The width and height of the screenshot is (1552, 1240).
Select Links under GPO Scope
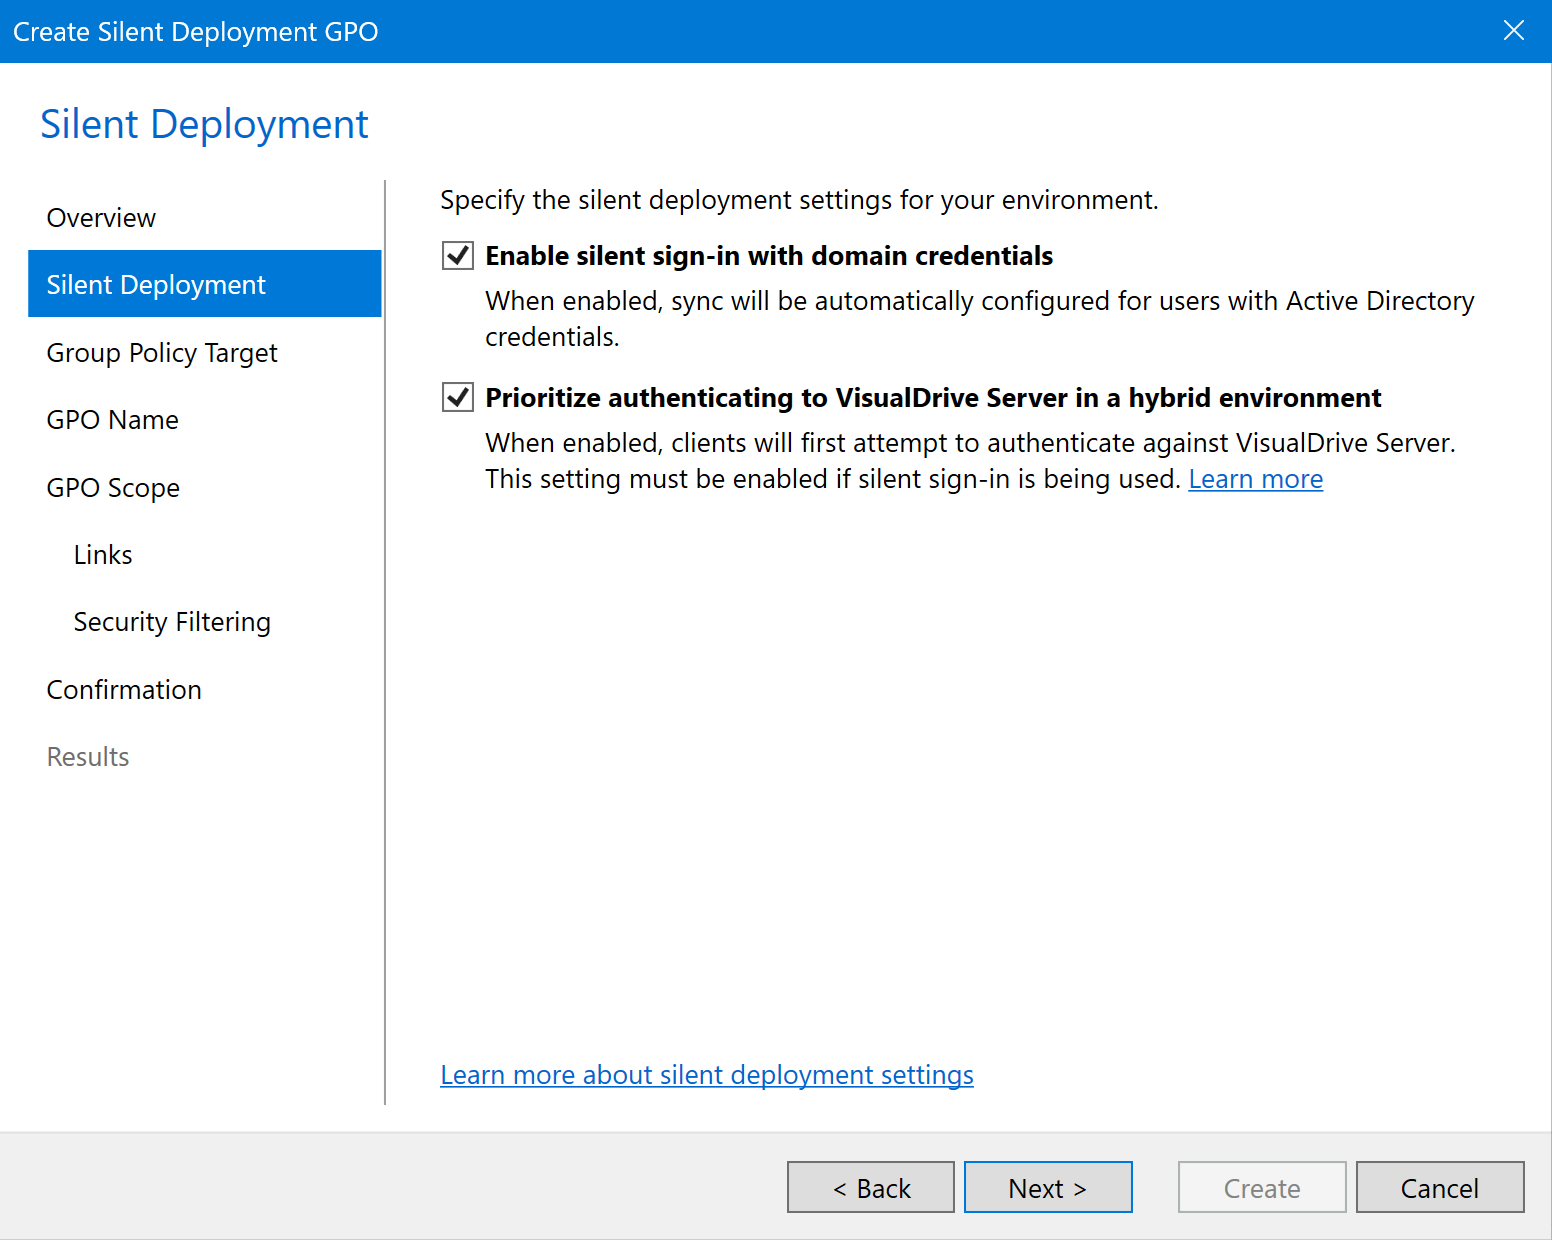[x=103, y=555]
